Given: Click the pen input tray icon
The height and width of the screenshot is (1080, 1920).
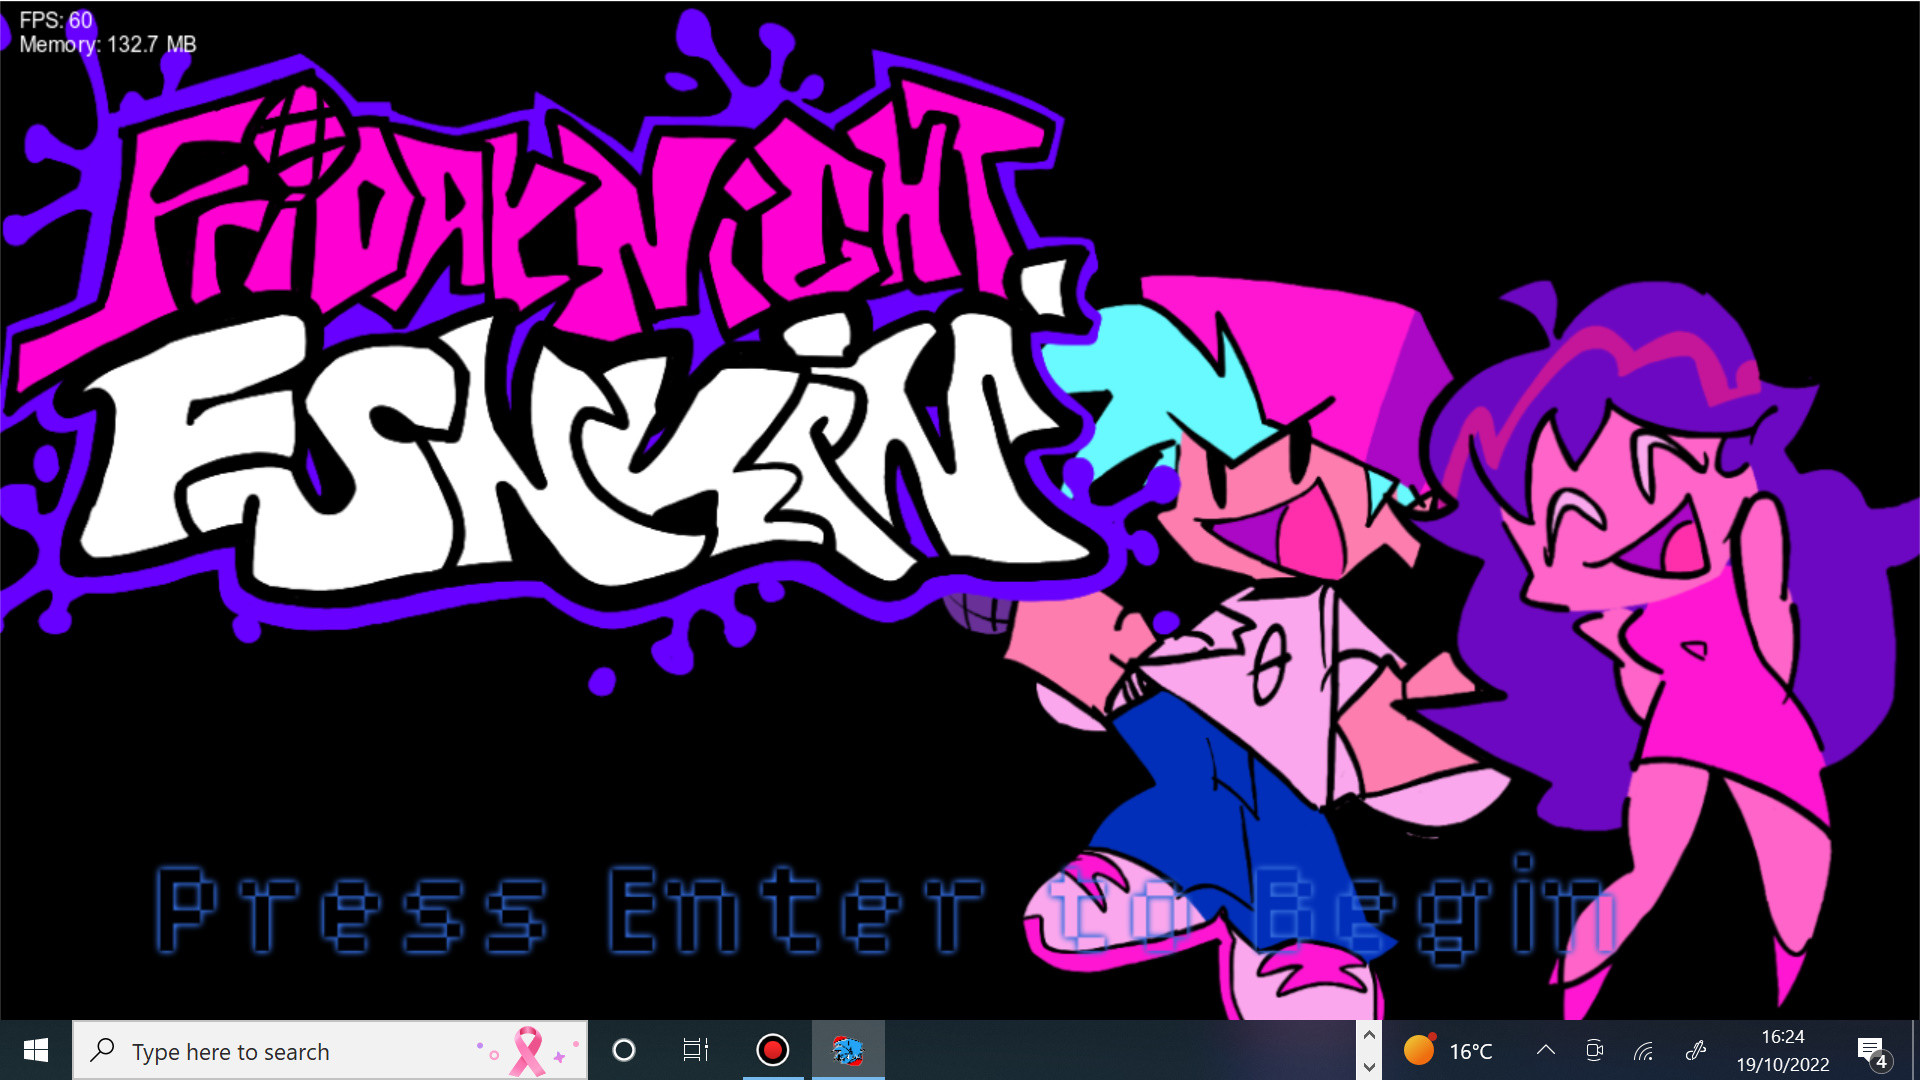Looking at the screenshot, I should click(x=1695, y=1050).
